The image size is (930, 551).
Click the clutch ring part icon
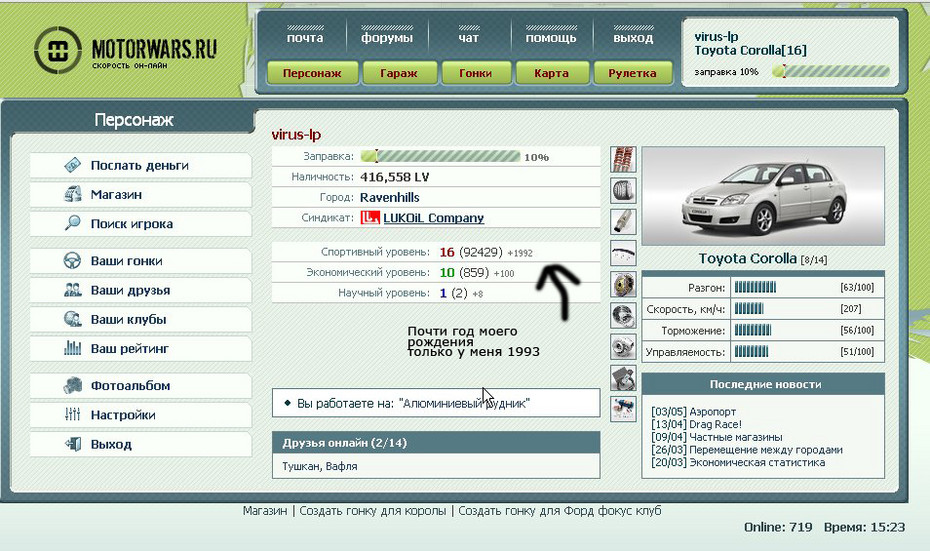623,315
